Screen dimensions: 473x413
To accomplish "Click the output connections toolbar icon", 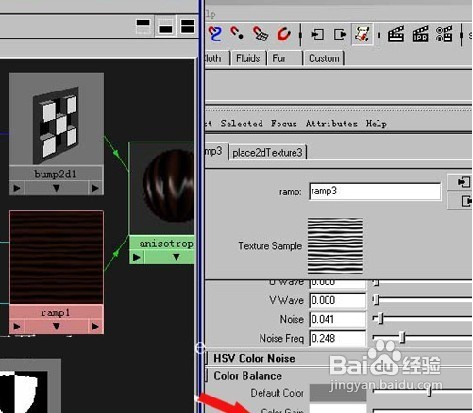I will pyautogui.click(x=340, y=35).
